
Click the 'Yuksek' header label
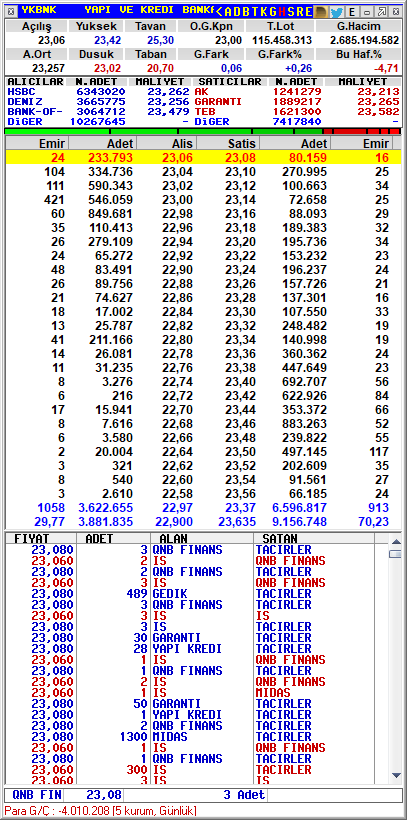click(x=96, y=26)
